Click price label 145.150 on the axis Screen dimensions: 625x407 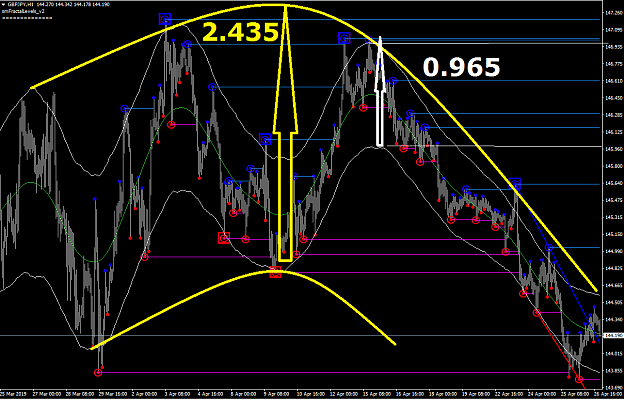614,234
